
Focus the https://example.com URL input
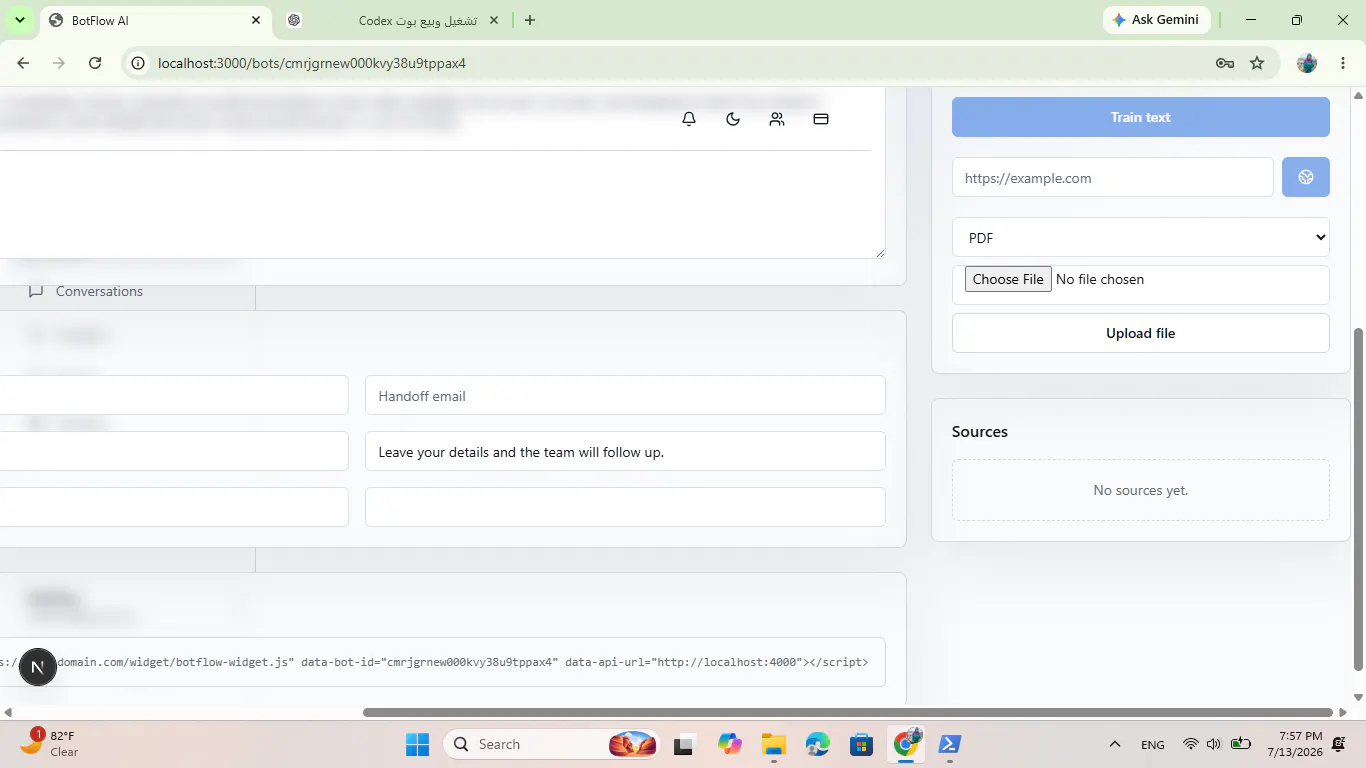point(1112,178)
